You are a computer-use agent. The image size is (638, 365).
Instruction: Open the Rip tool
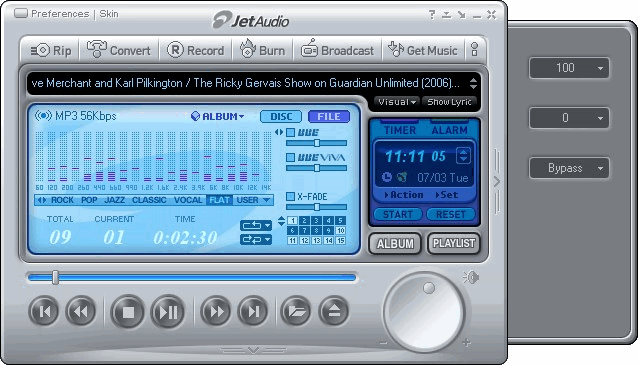51,50
